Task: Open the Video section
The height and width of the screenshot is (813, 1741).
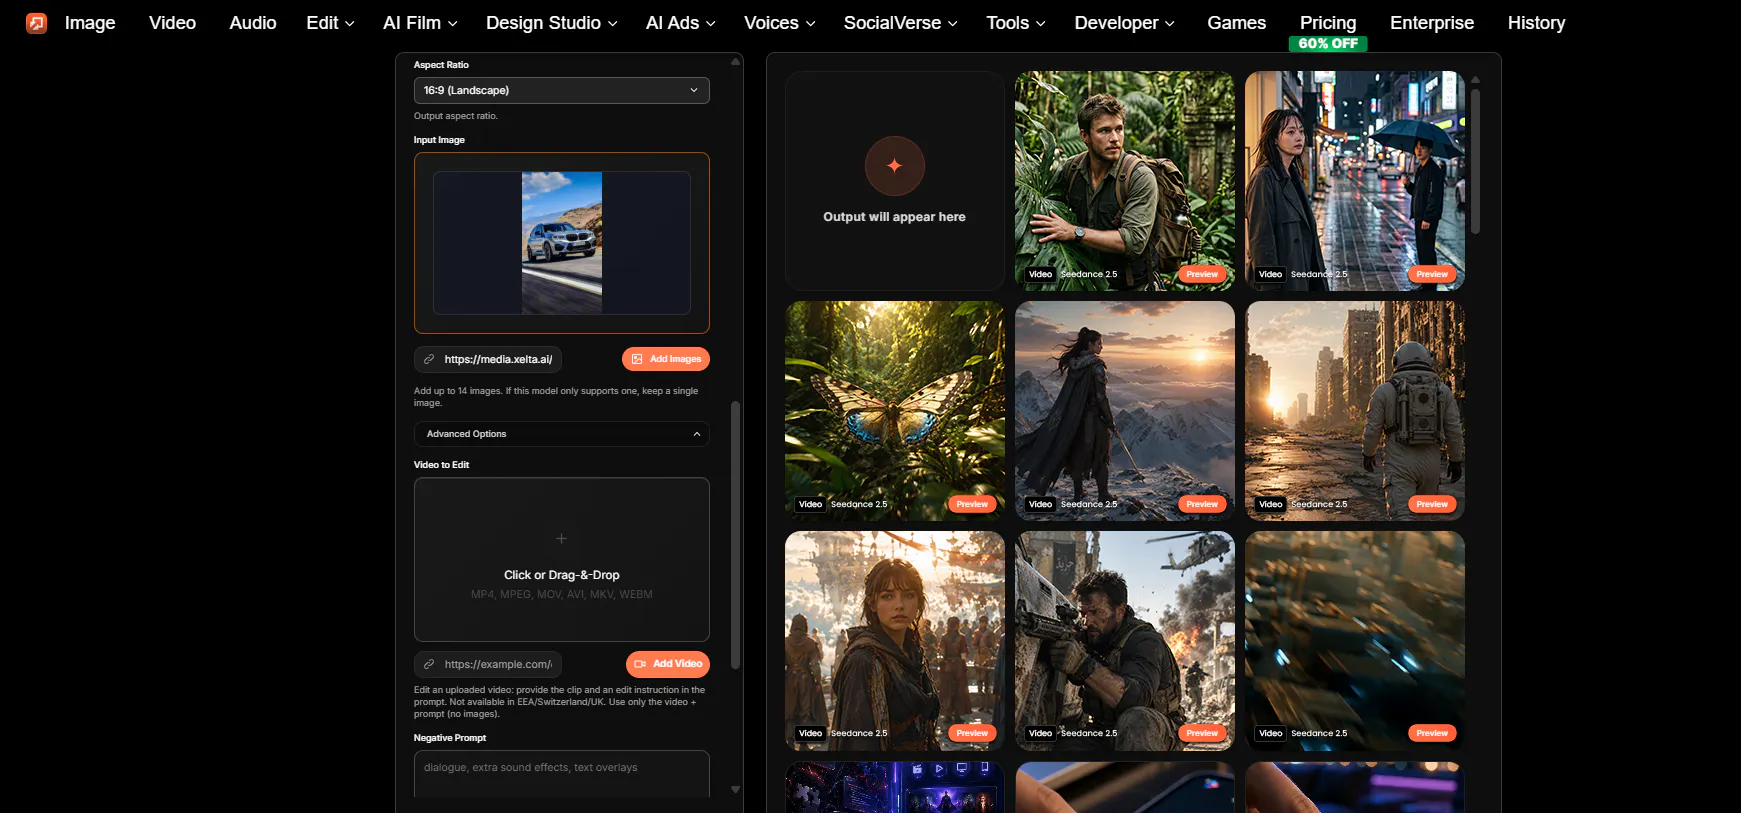Action: 172,23
